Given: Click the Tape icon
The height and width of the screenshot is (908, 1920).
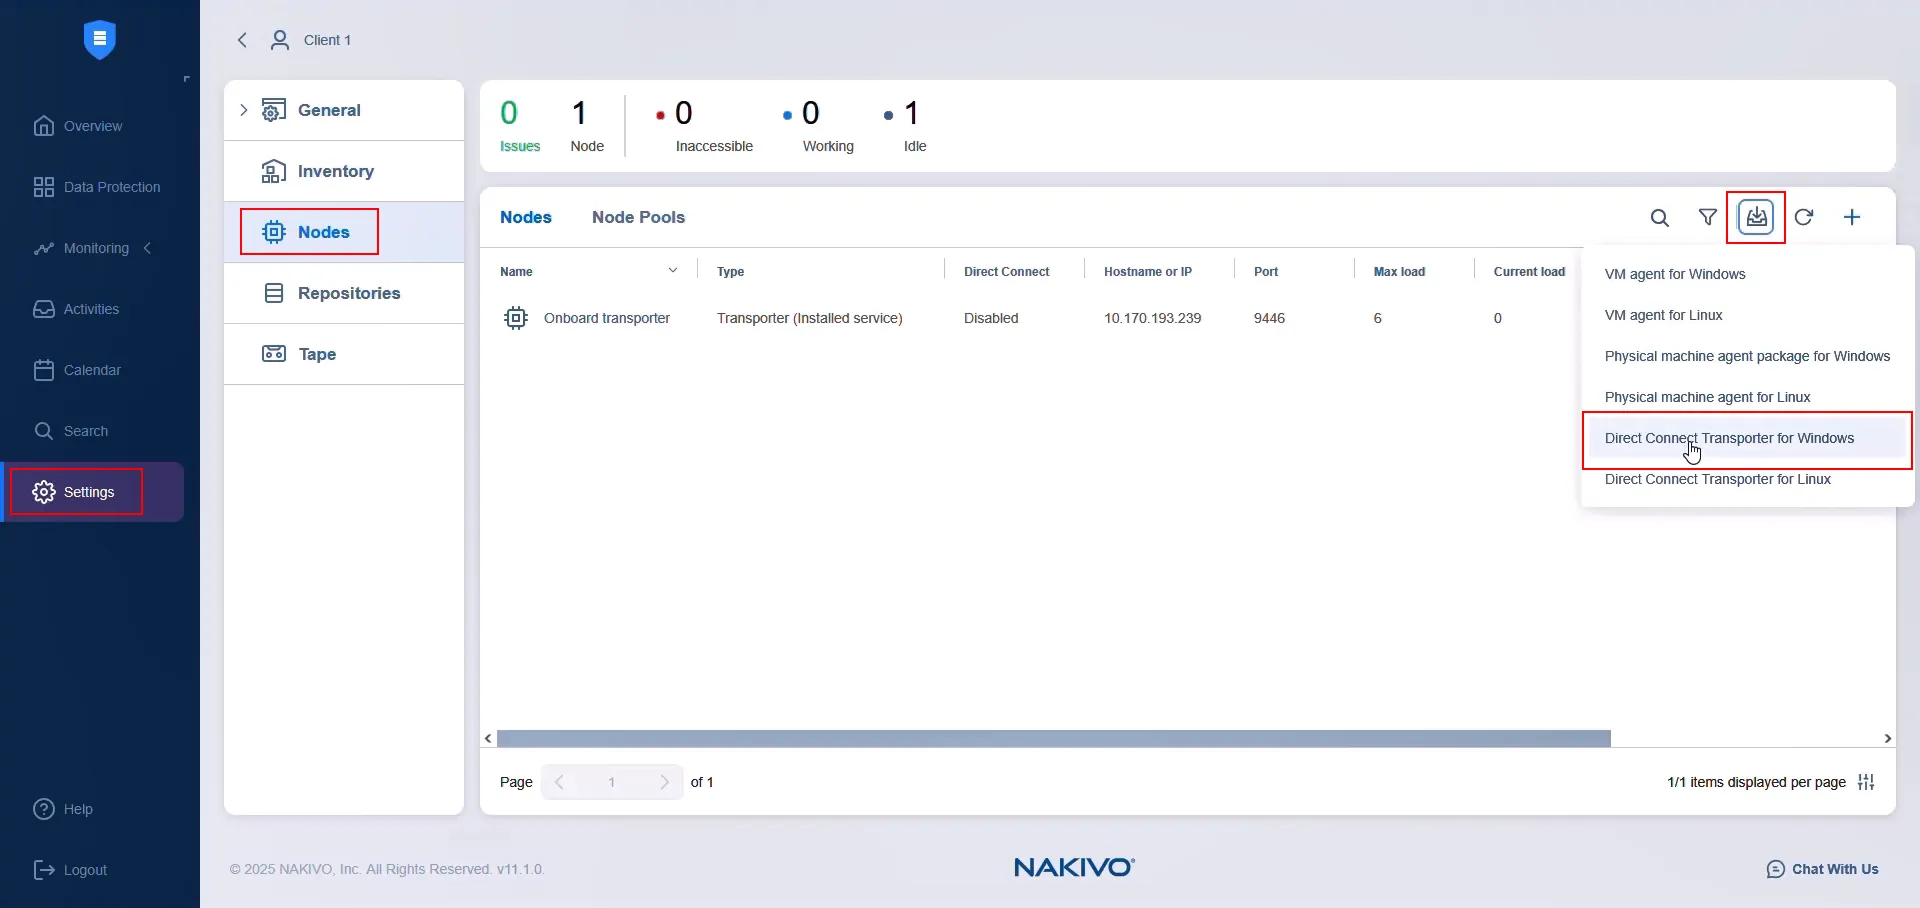Looking at the screenshot, I should click(274, 354).
